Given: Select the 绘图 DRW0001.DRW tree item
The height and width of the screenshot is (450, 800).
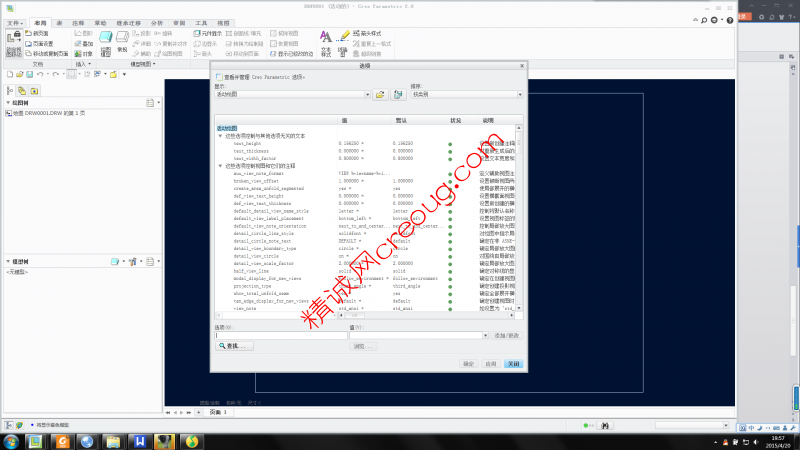Looking at the screenshot, I should [x=45, y=113].
